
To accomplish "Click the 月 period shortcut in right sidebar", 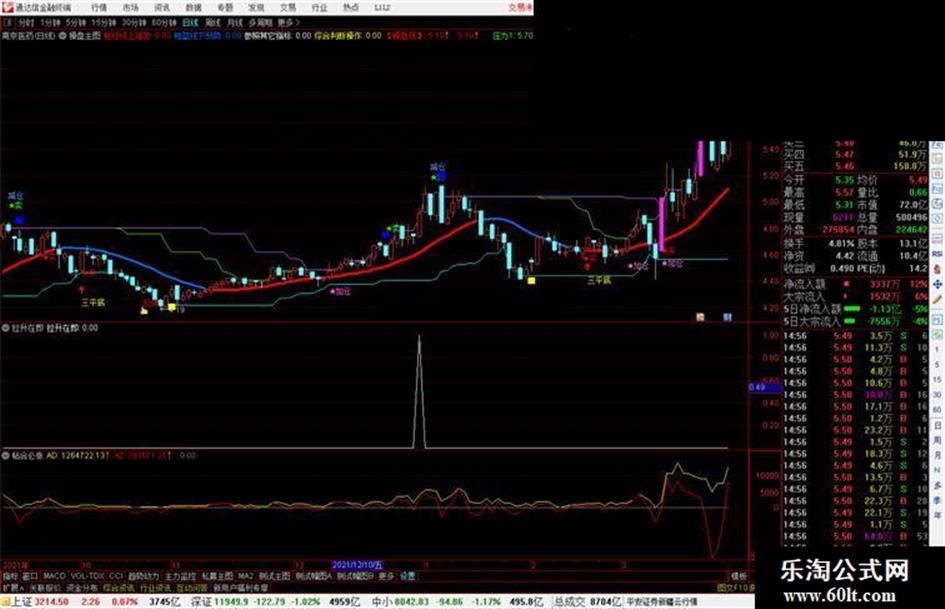I will [937, 455].
